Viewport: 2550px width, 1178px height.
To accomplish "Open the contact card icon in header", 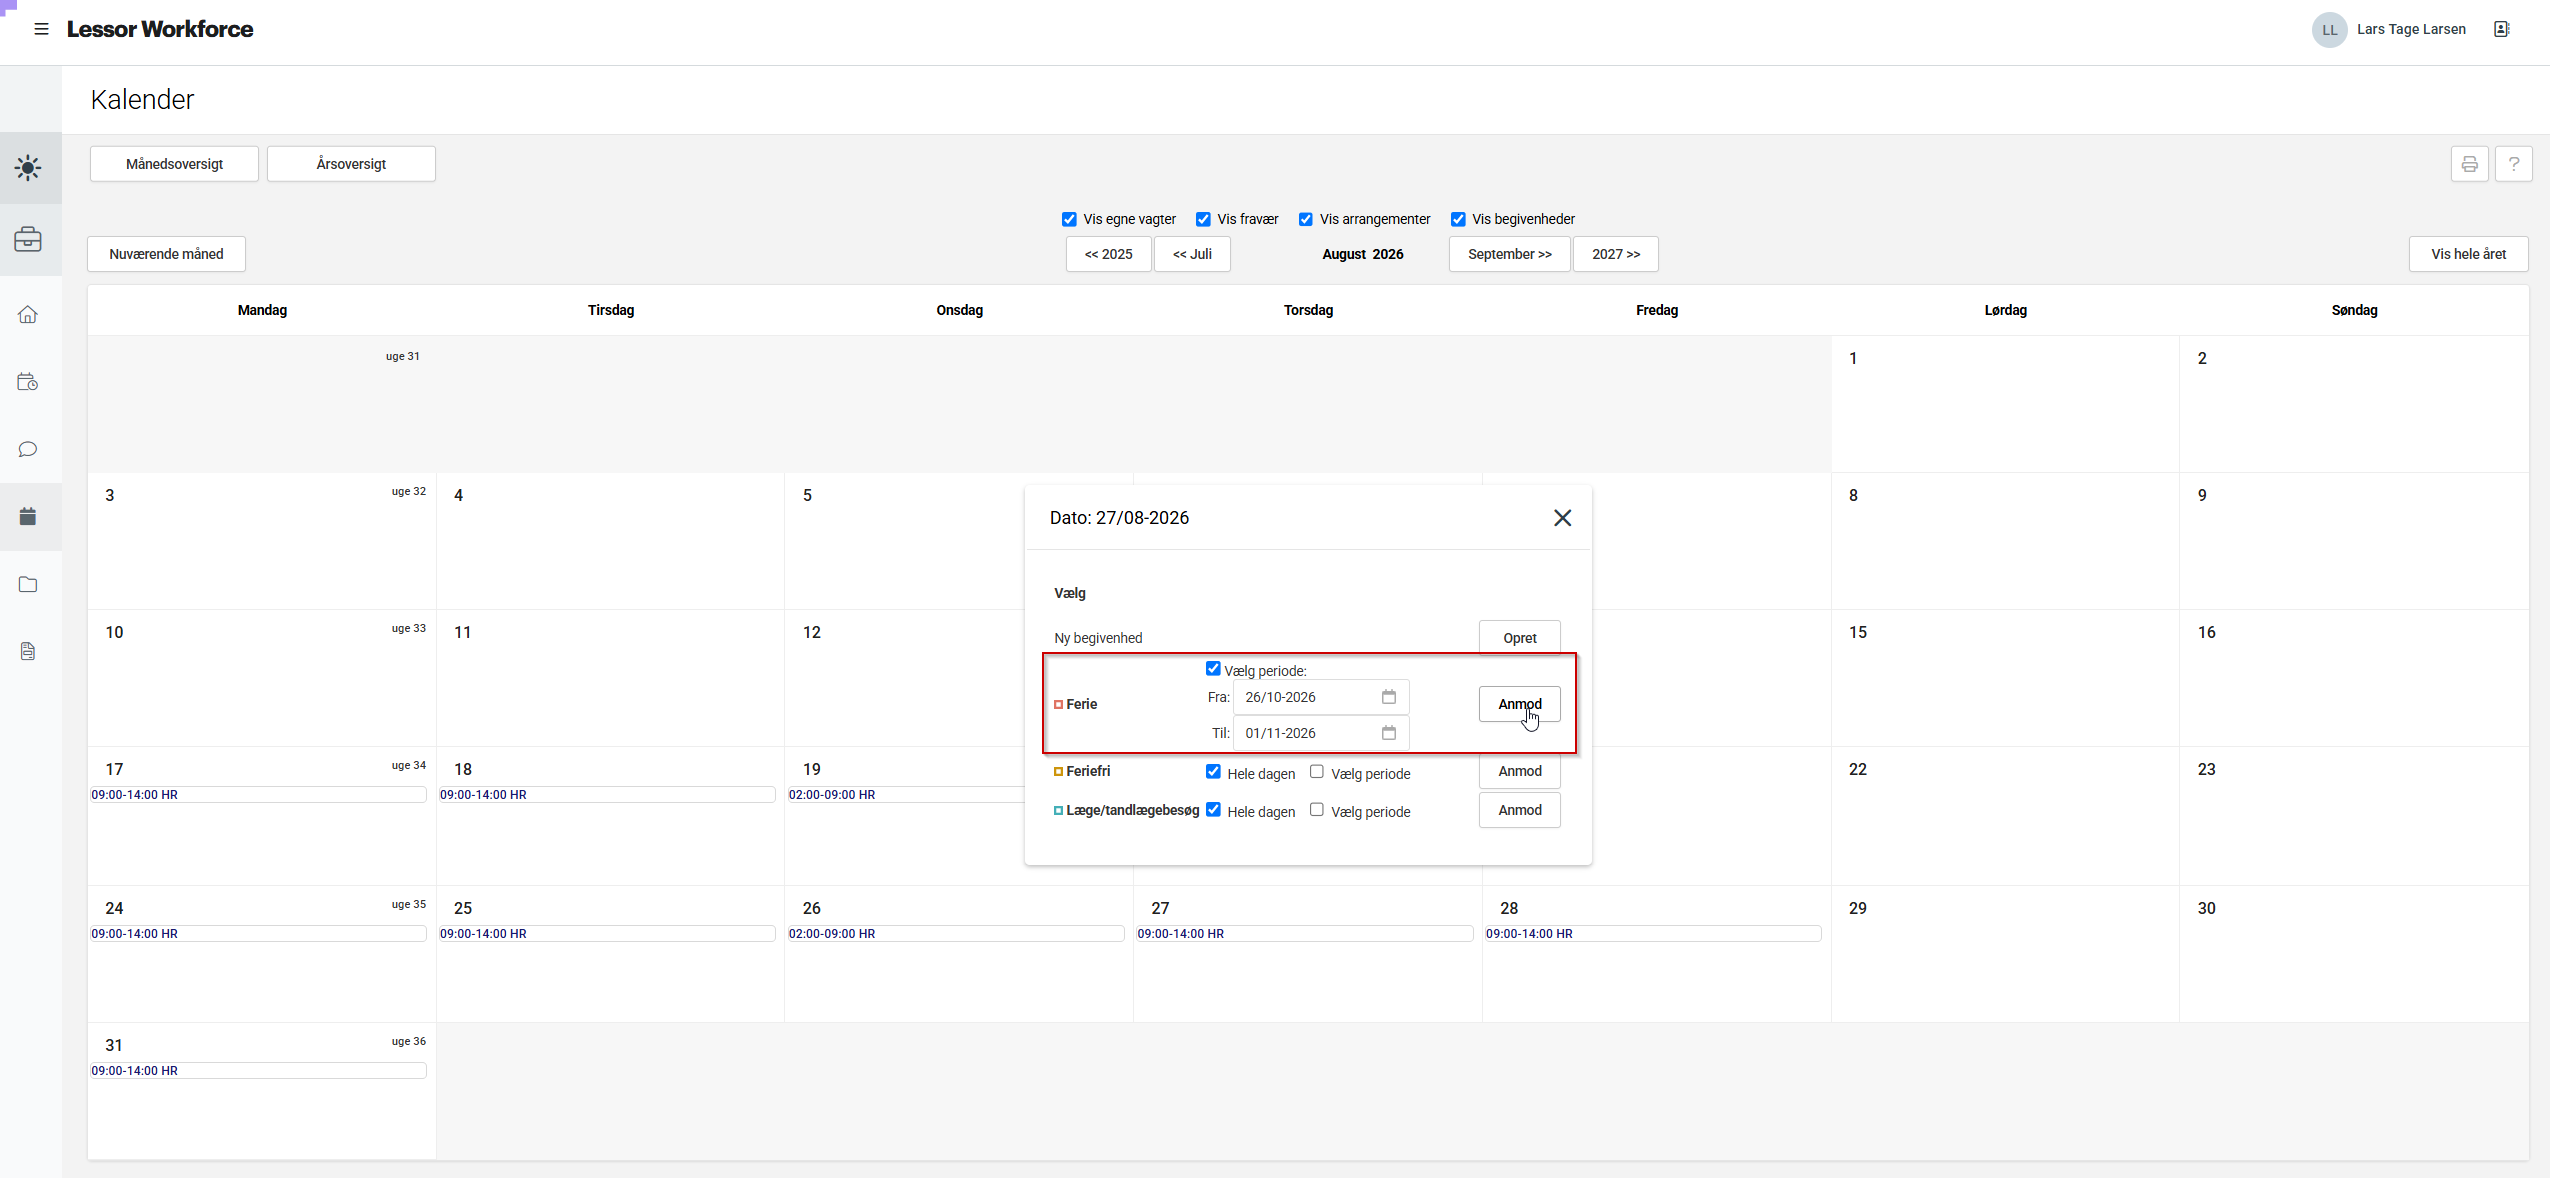I will tap(2501, 29).
